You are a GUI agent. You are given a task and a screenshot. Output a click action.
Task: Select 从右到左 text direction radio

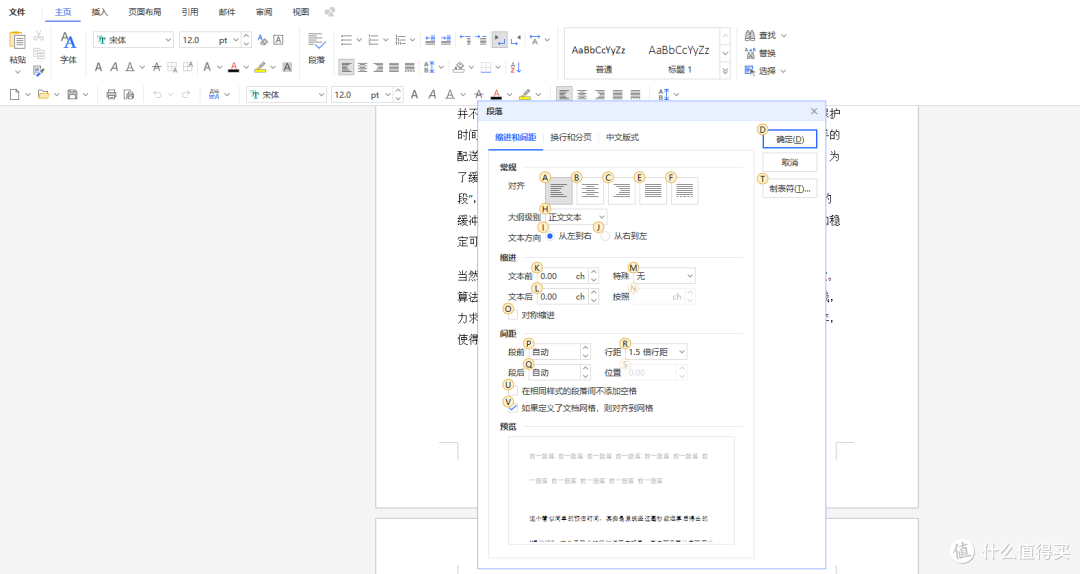605,236
